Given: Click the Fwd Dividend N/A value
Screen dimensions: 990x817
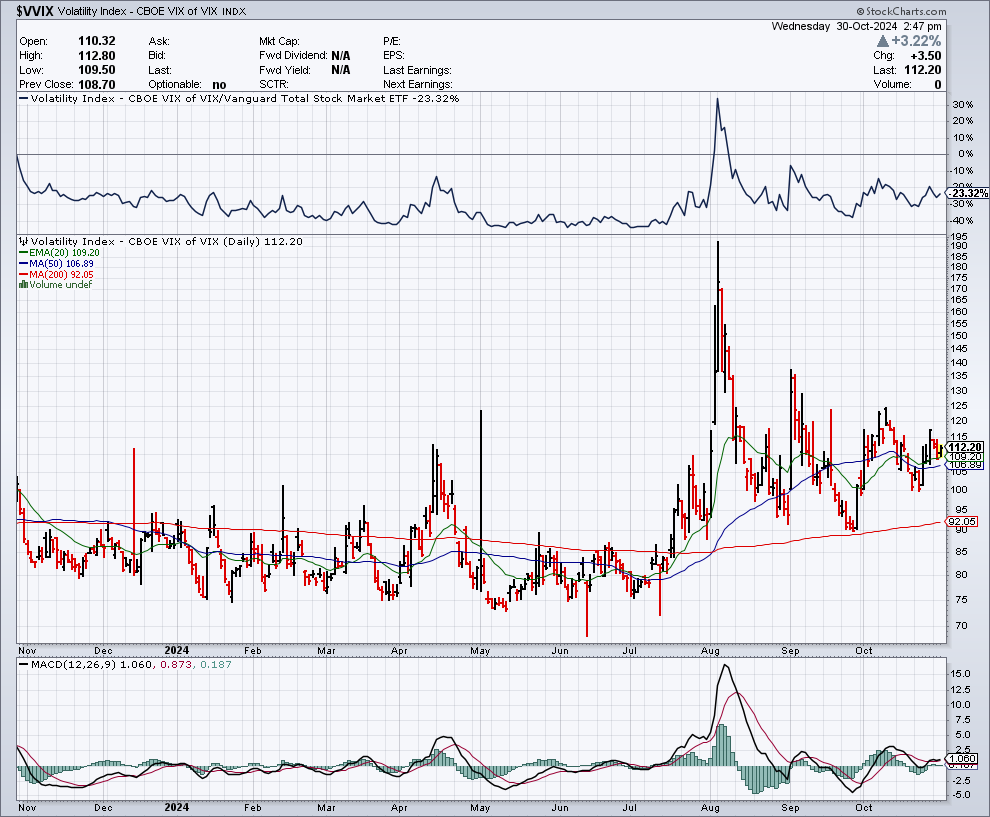Looking at the screenshot, I should pyautogui.click(x=340, y=56).
